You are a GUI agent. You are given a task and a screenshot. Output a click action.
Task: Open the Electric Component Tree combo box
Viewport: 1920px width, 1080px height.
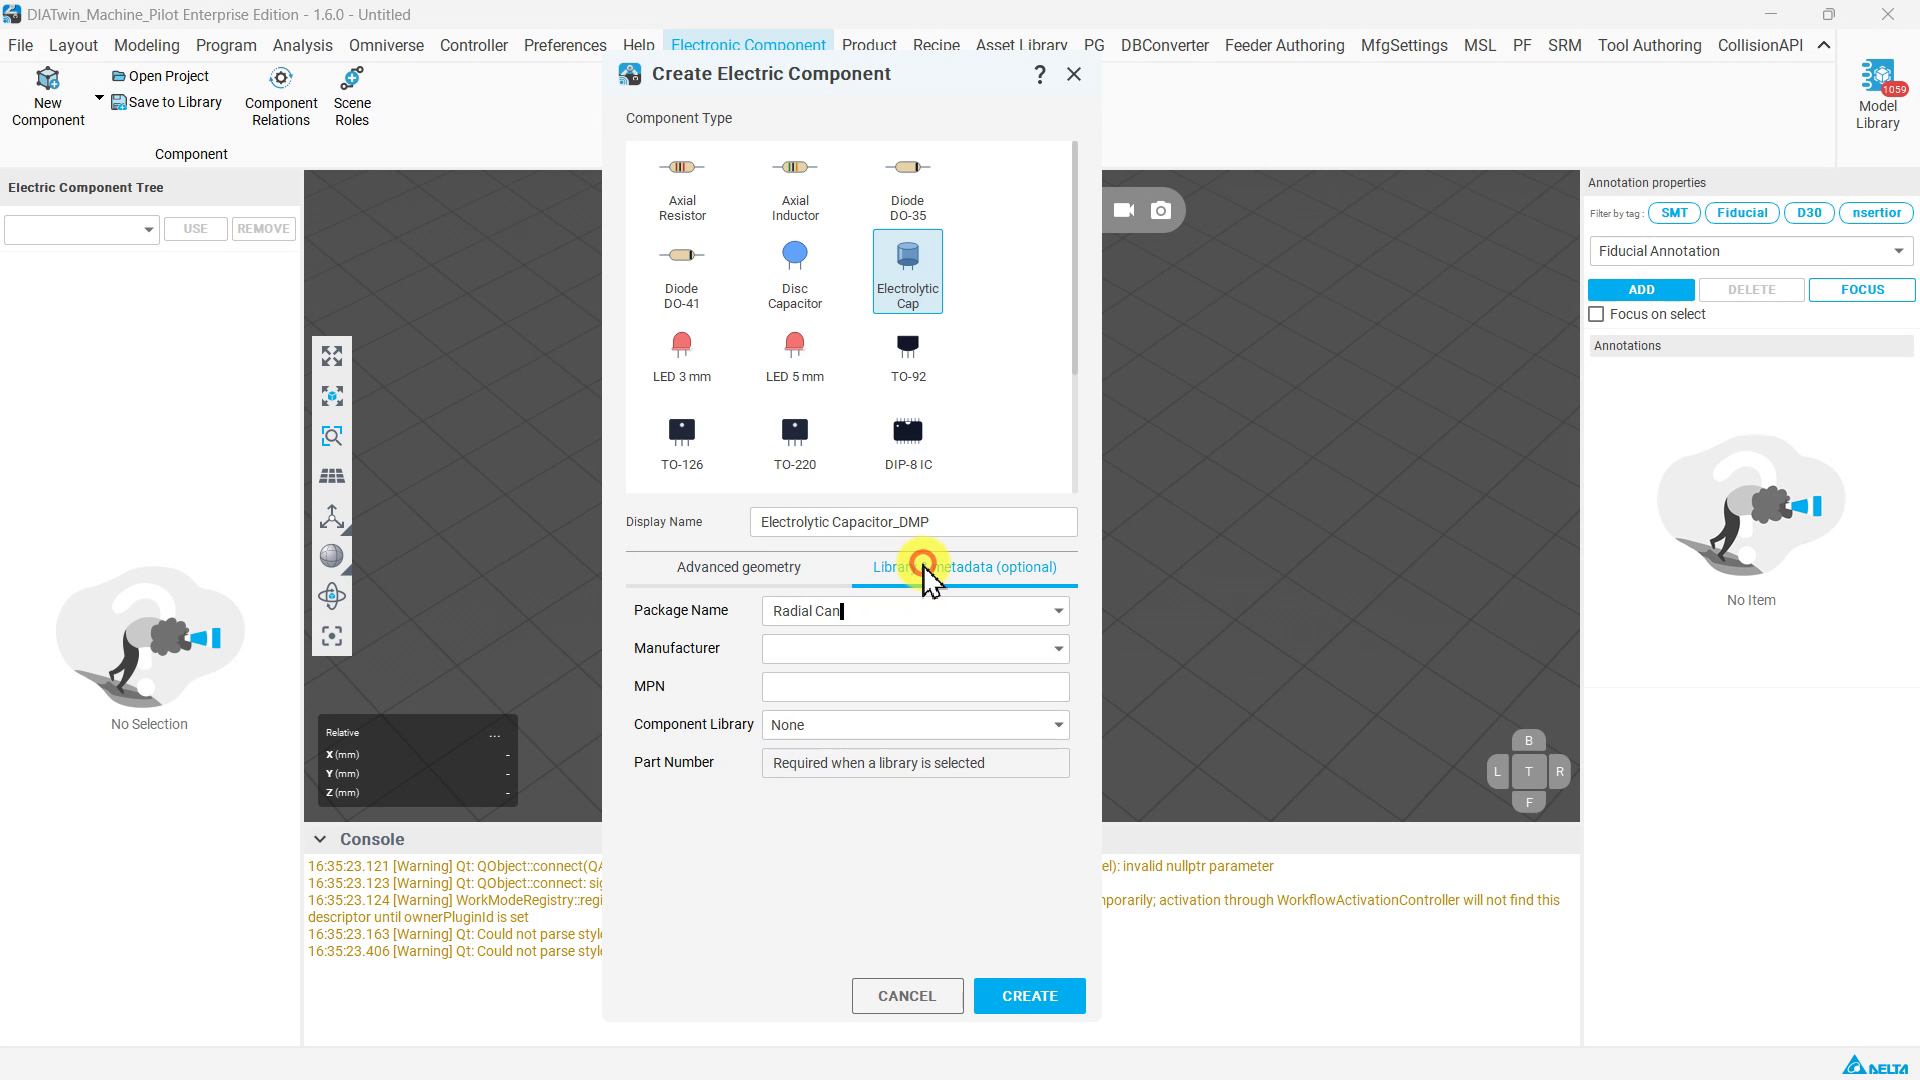pos(82,229)
